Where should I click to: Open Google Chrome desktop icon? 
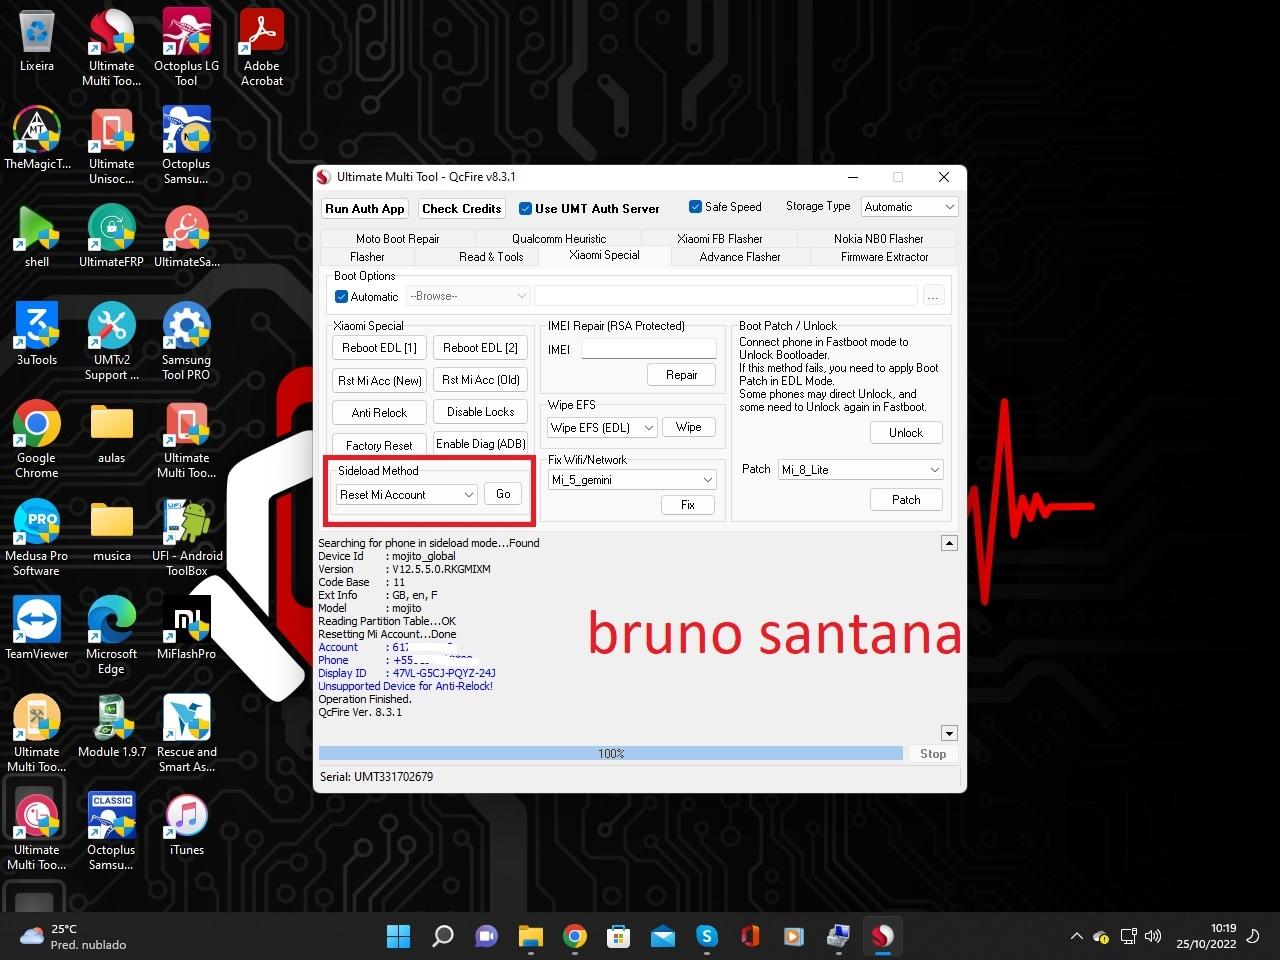37,439
